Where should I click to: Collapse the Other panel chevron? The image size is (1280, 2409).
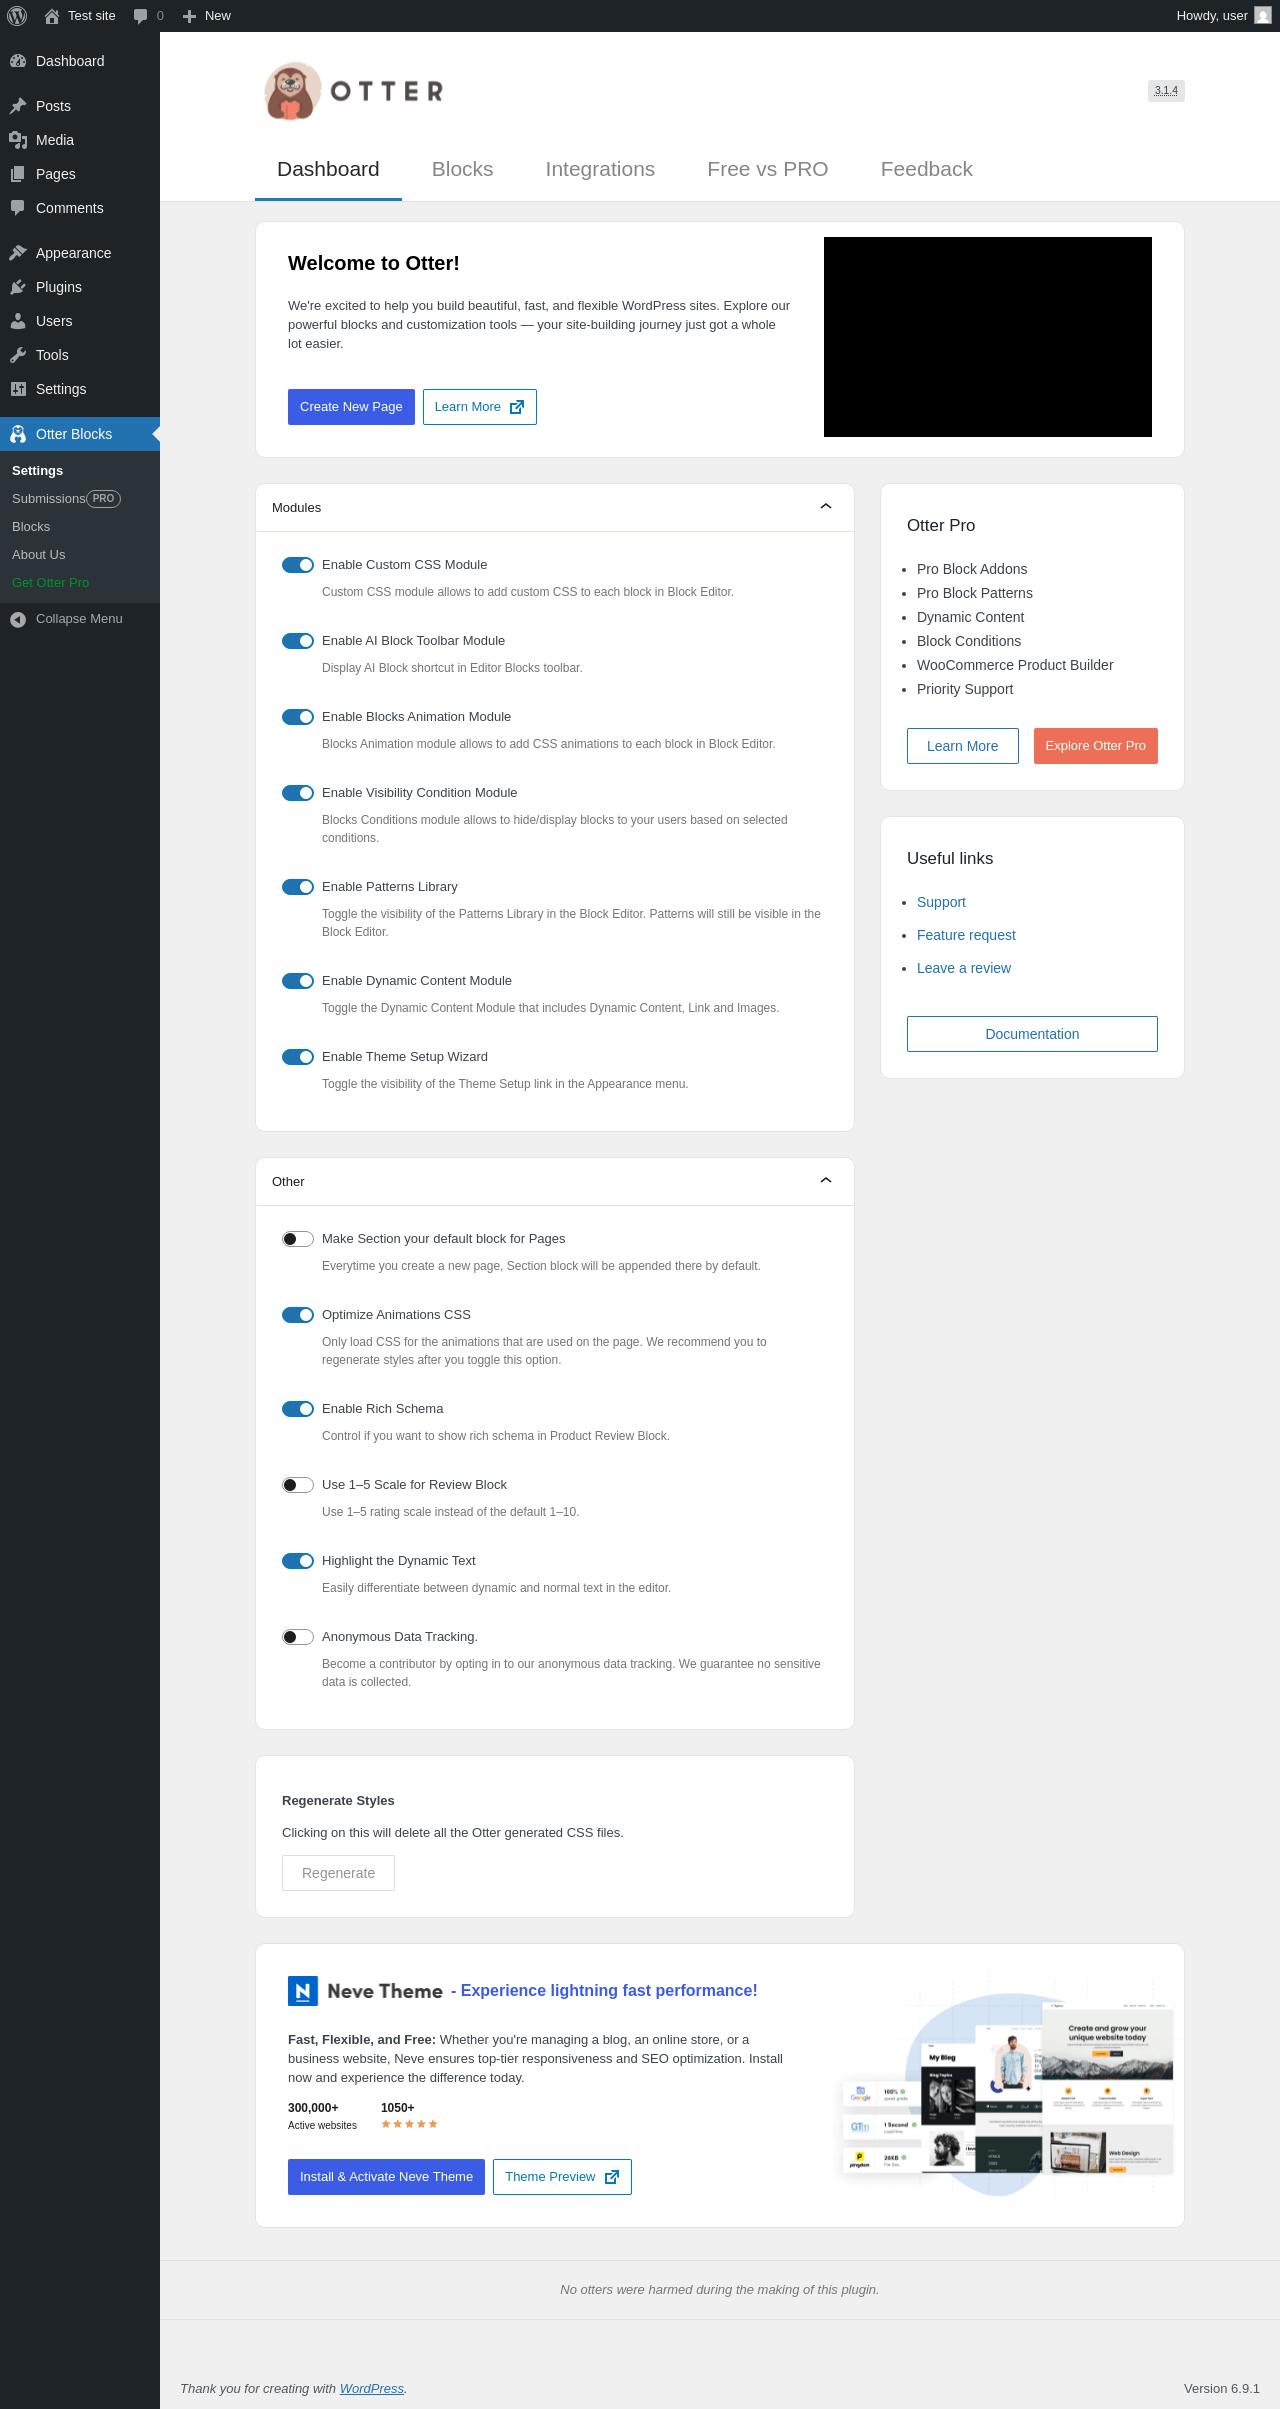point(826,1181)
